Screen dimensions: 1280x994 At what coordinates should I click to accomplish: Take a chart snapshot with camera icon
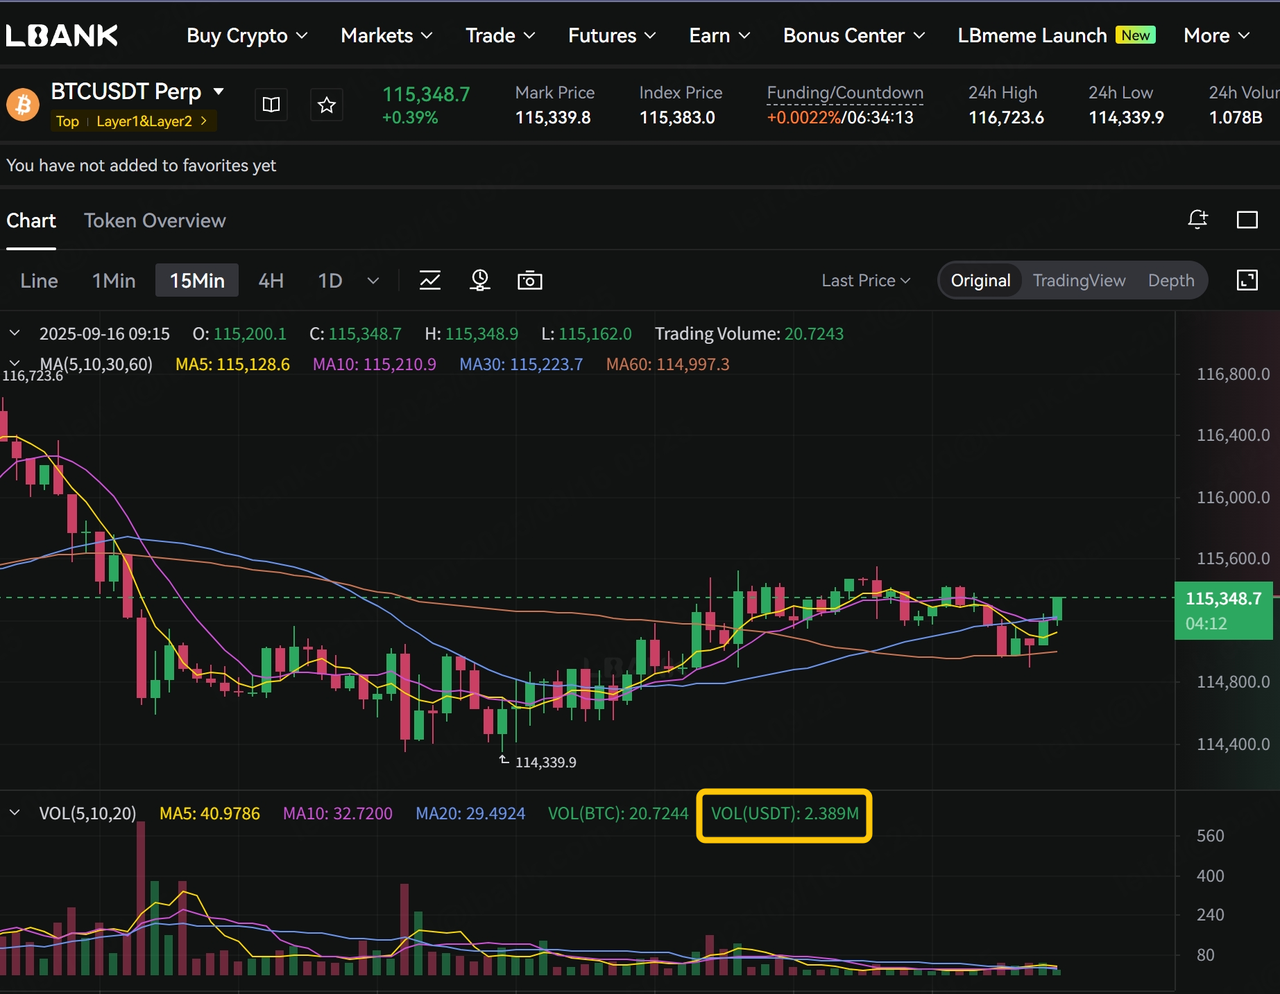point(530,281)
